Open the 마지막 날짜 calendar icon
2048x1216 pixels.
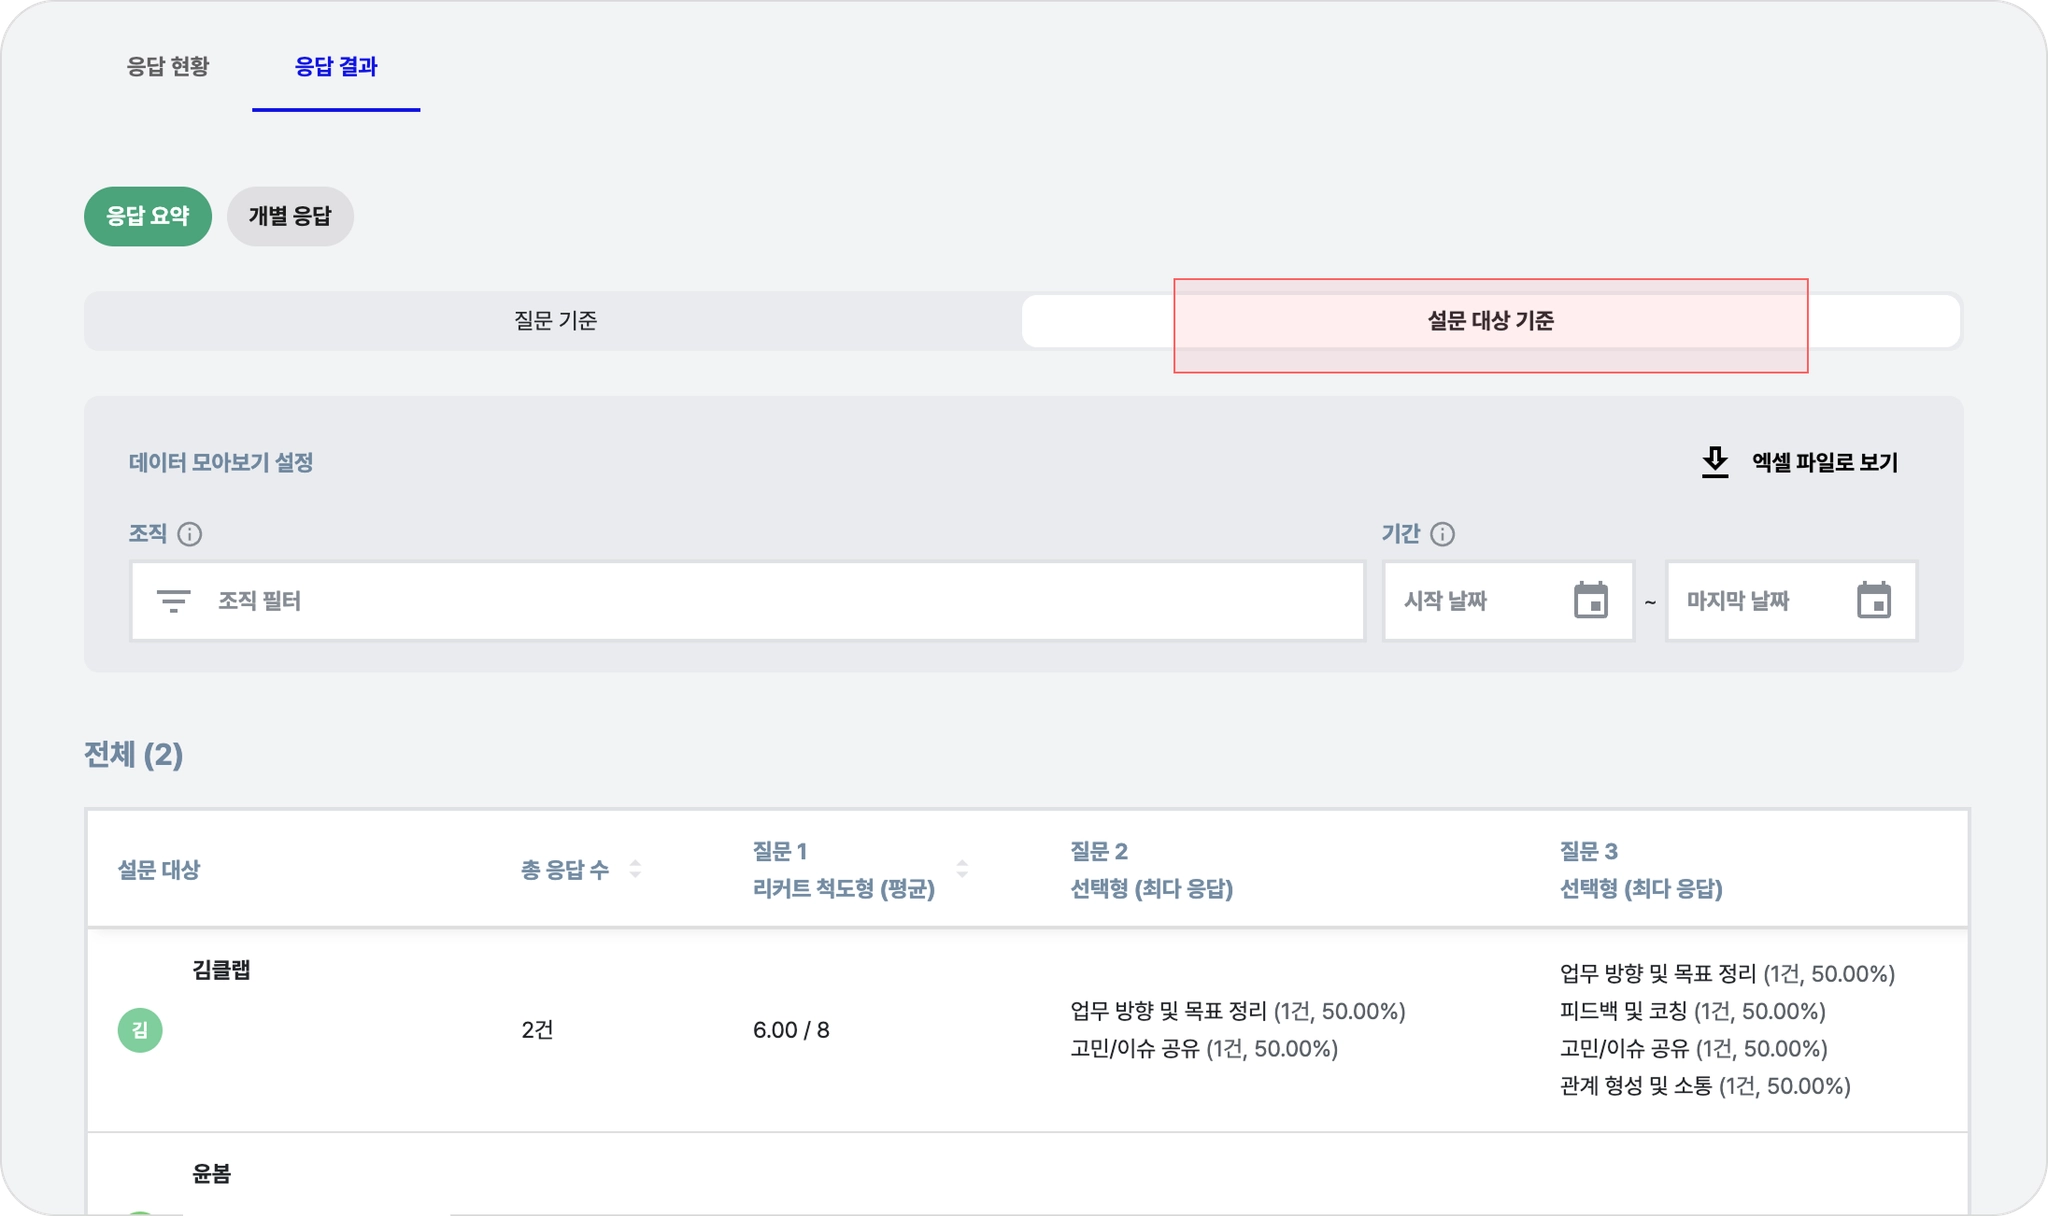point(1873,600)
